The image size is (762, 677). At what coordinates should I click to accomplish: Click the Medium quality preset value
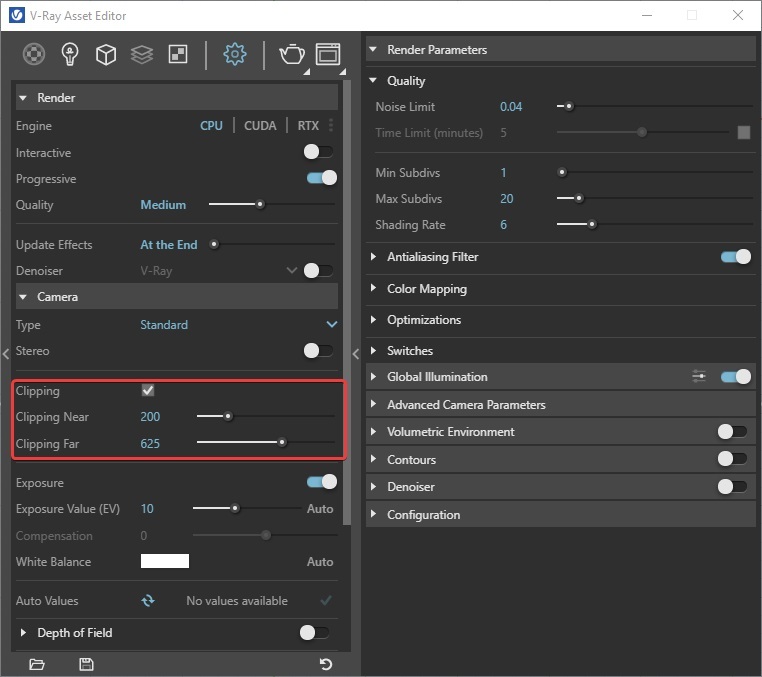163,205
